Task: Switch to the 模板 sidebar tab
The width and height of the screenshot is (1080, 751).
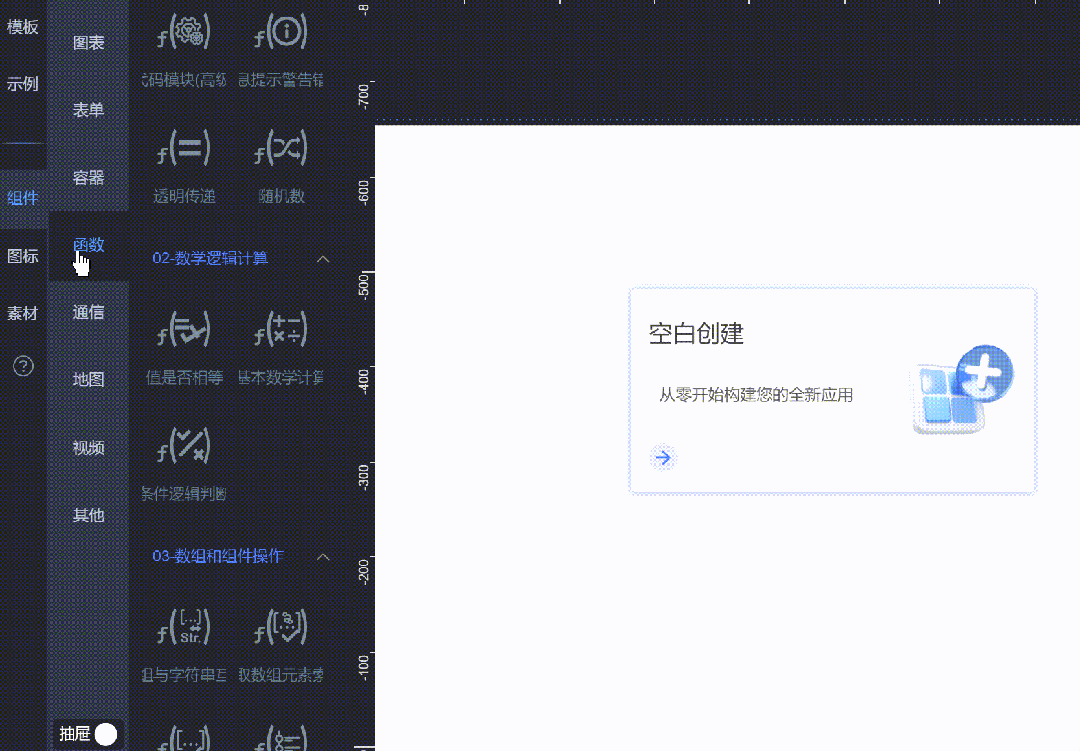Action: tap(23, 27)
